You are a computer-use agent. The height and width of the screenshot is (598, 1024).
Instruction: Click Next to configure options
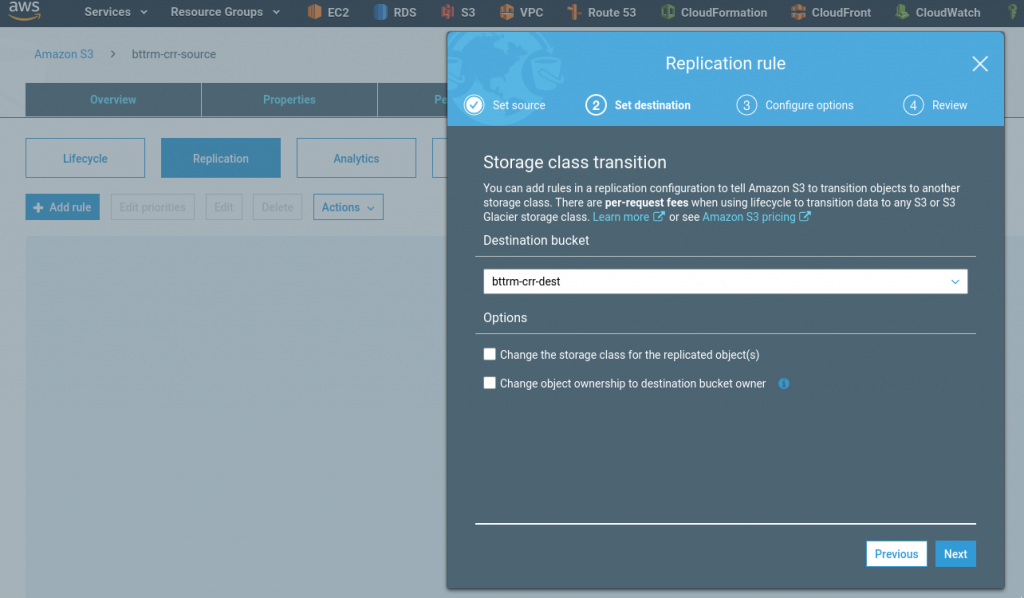(955, 553)
